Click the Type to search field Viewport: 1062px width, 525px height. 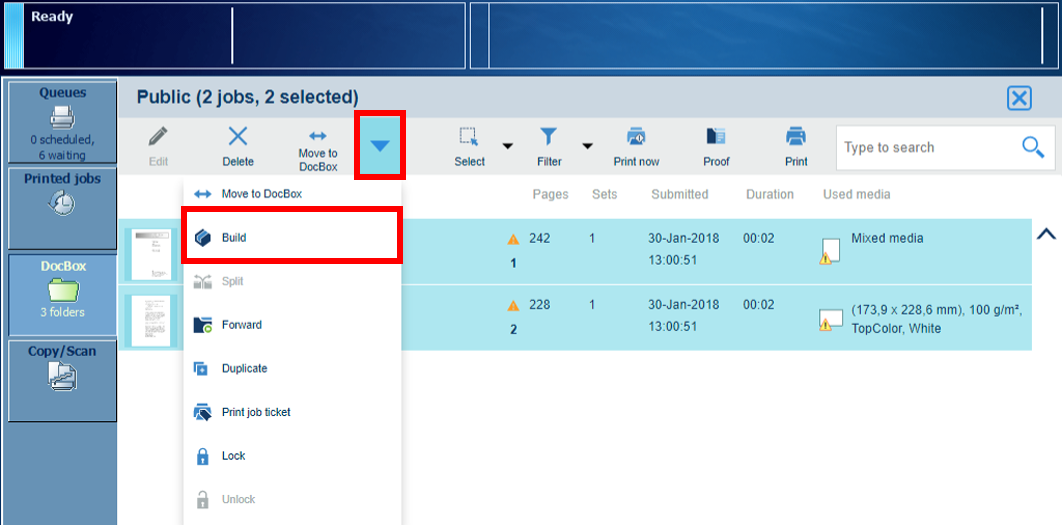coord(925,148)
